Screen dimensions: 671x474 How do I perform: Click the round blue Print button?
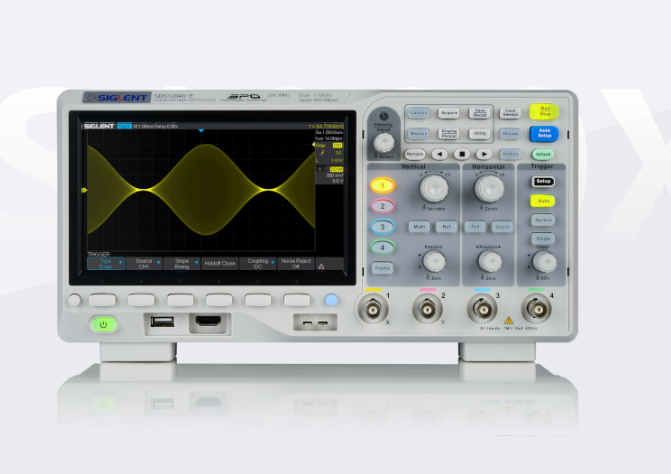[331, 299]
